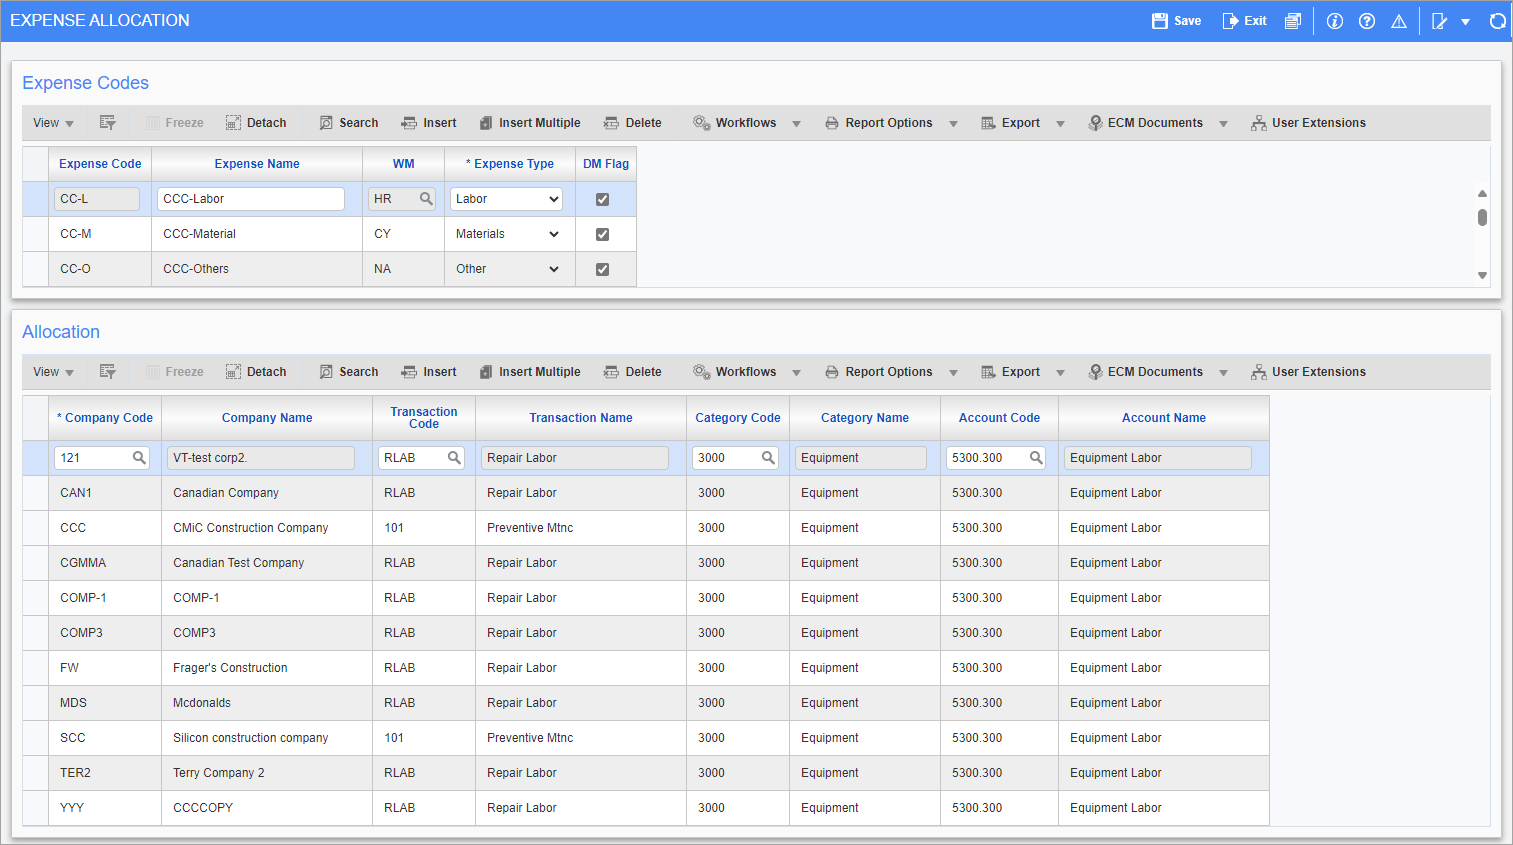The height and width of the screenshot is (845, 1513).
Task: Toggle DM Flag checkbox for CCC-Others row
Action: [602, 269]
